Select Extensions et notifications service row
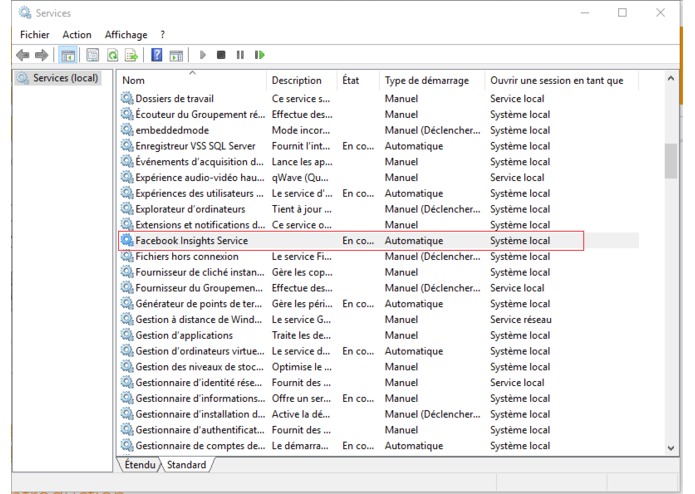 point(200,225)
